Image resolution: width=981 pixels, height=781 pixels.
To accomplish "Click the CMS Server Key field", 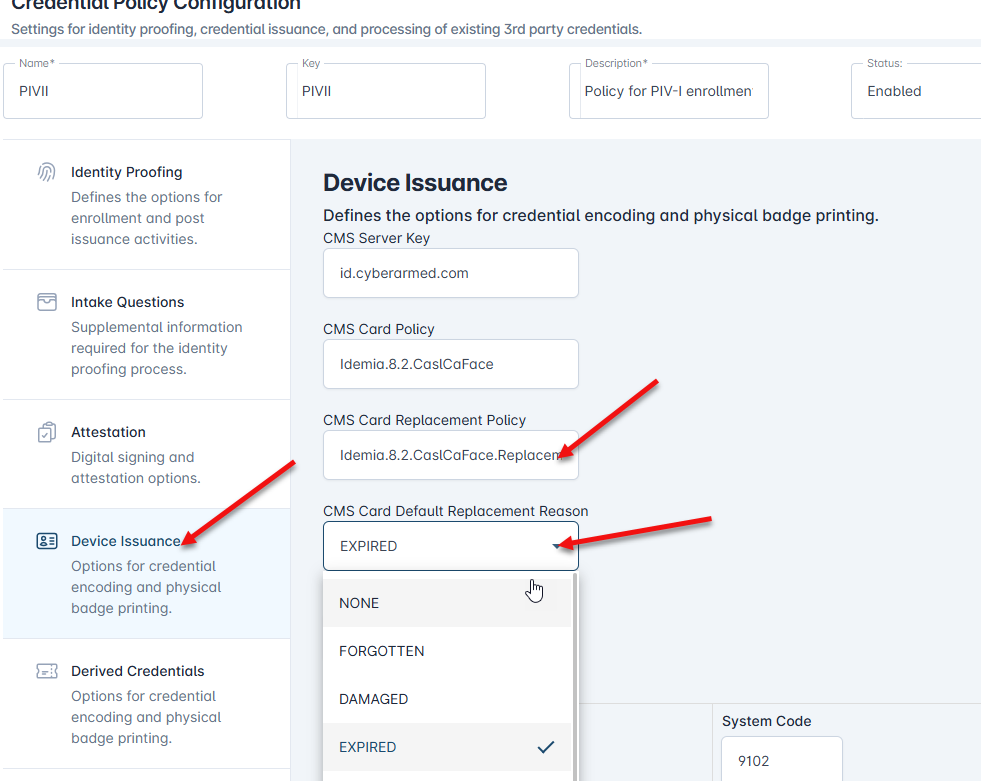I will pos(450,273).
